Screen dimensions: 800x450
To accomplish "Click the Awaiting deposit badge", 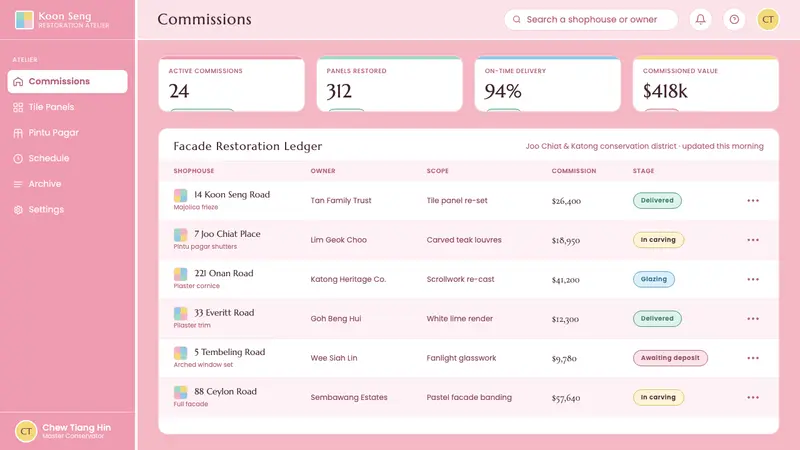I will pyautogui.click(x=670, y=358).
